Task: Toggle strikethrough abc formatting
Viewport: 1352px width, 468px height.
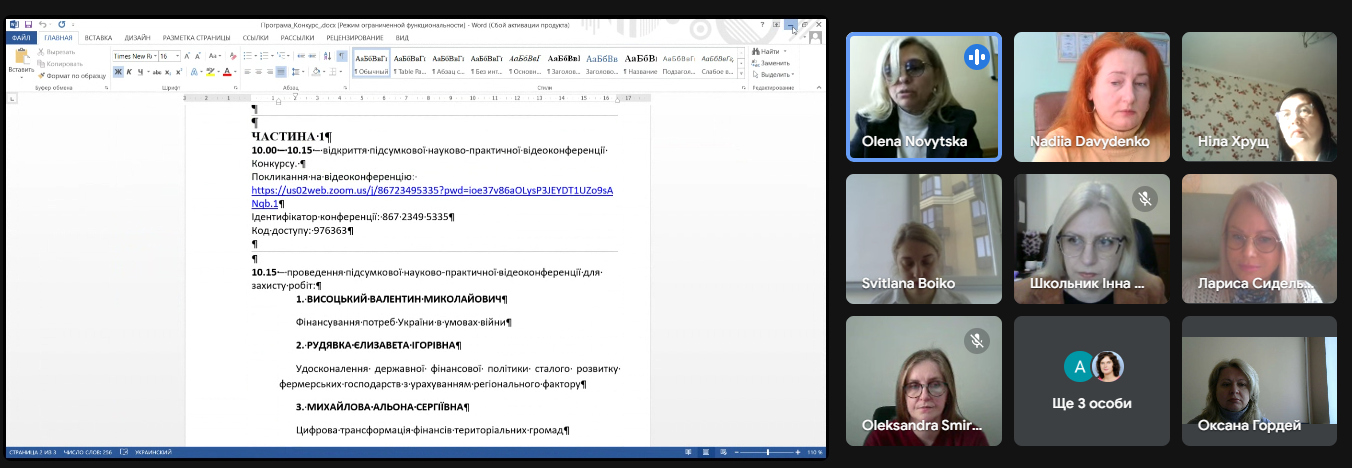Action: point(157,72)
